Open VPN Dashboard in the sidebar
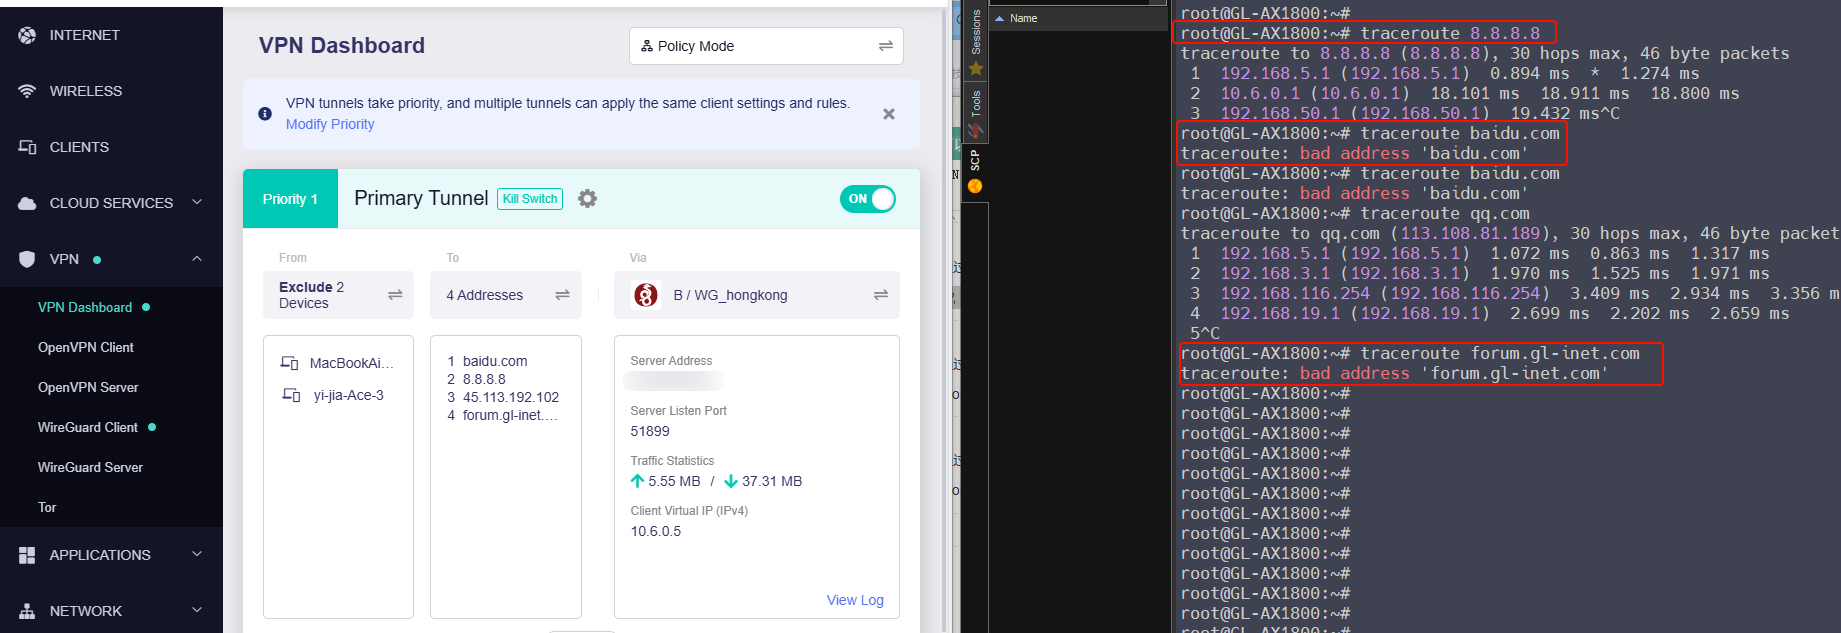The width and height of the screenshot is (1841, 633). 85,307
